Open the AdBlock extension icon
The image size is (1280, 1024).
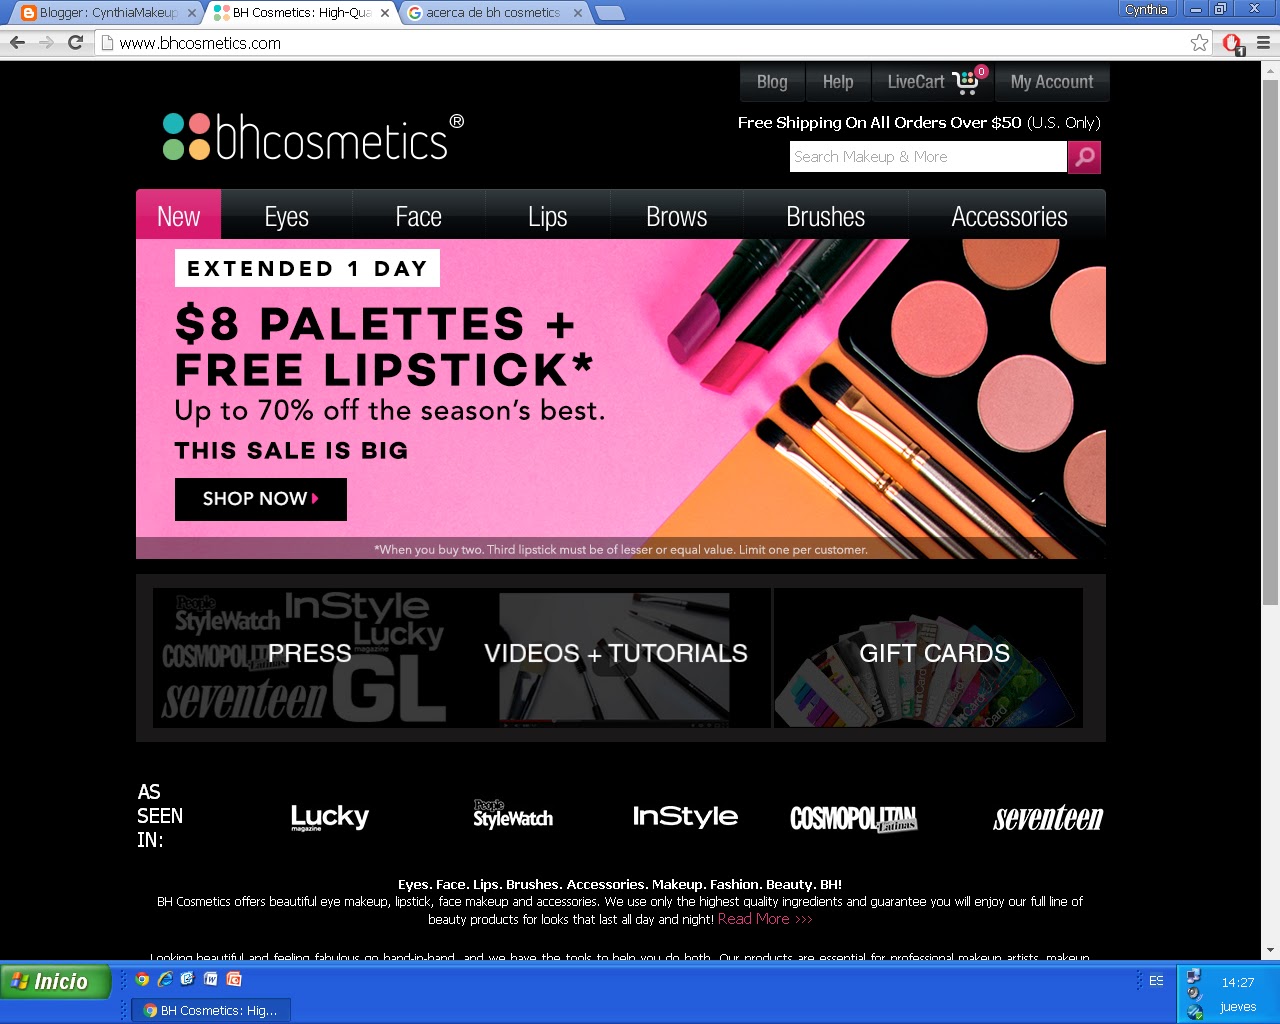click(x=1232, y=43)
